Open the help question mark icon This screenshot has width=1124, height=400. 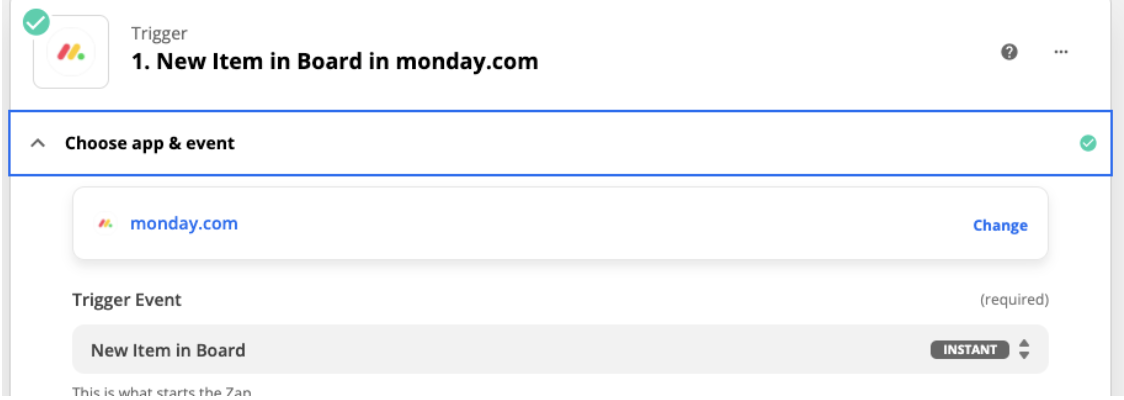pyautogui.click(x=1009, y=52)
